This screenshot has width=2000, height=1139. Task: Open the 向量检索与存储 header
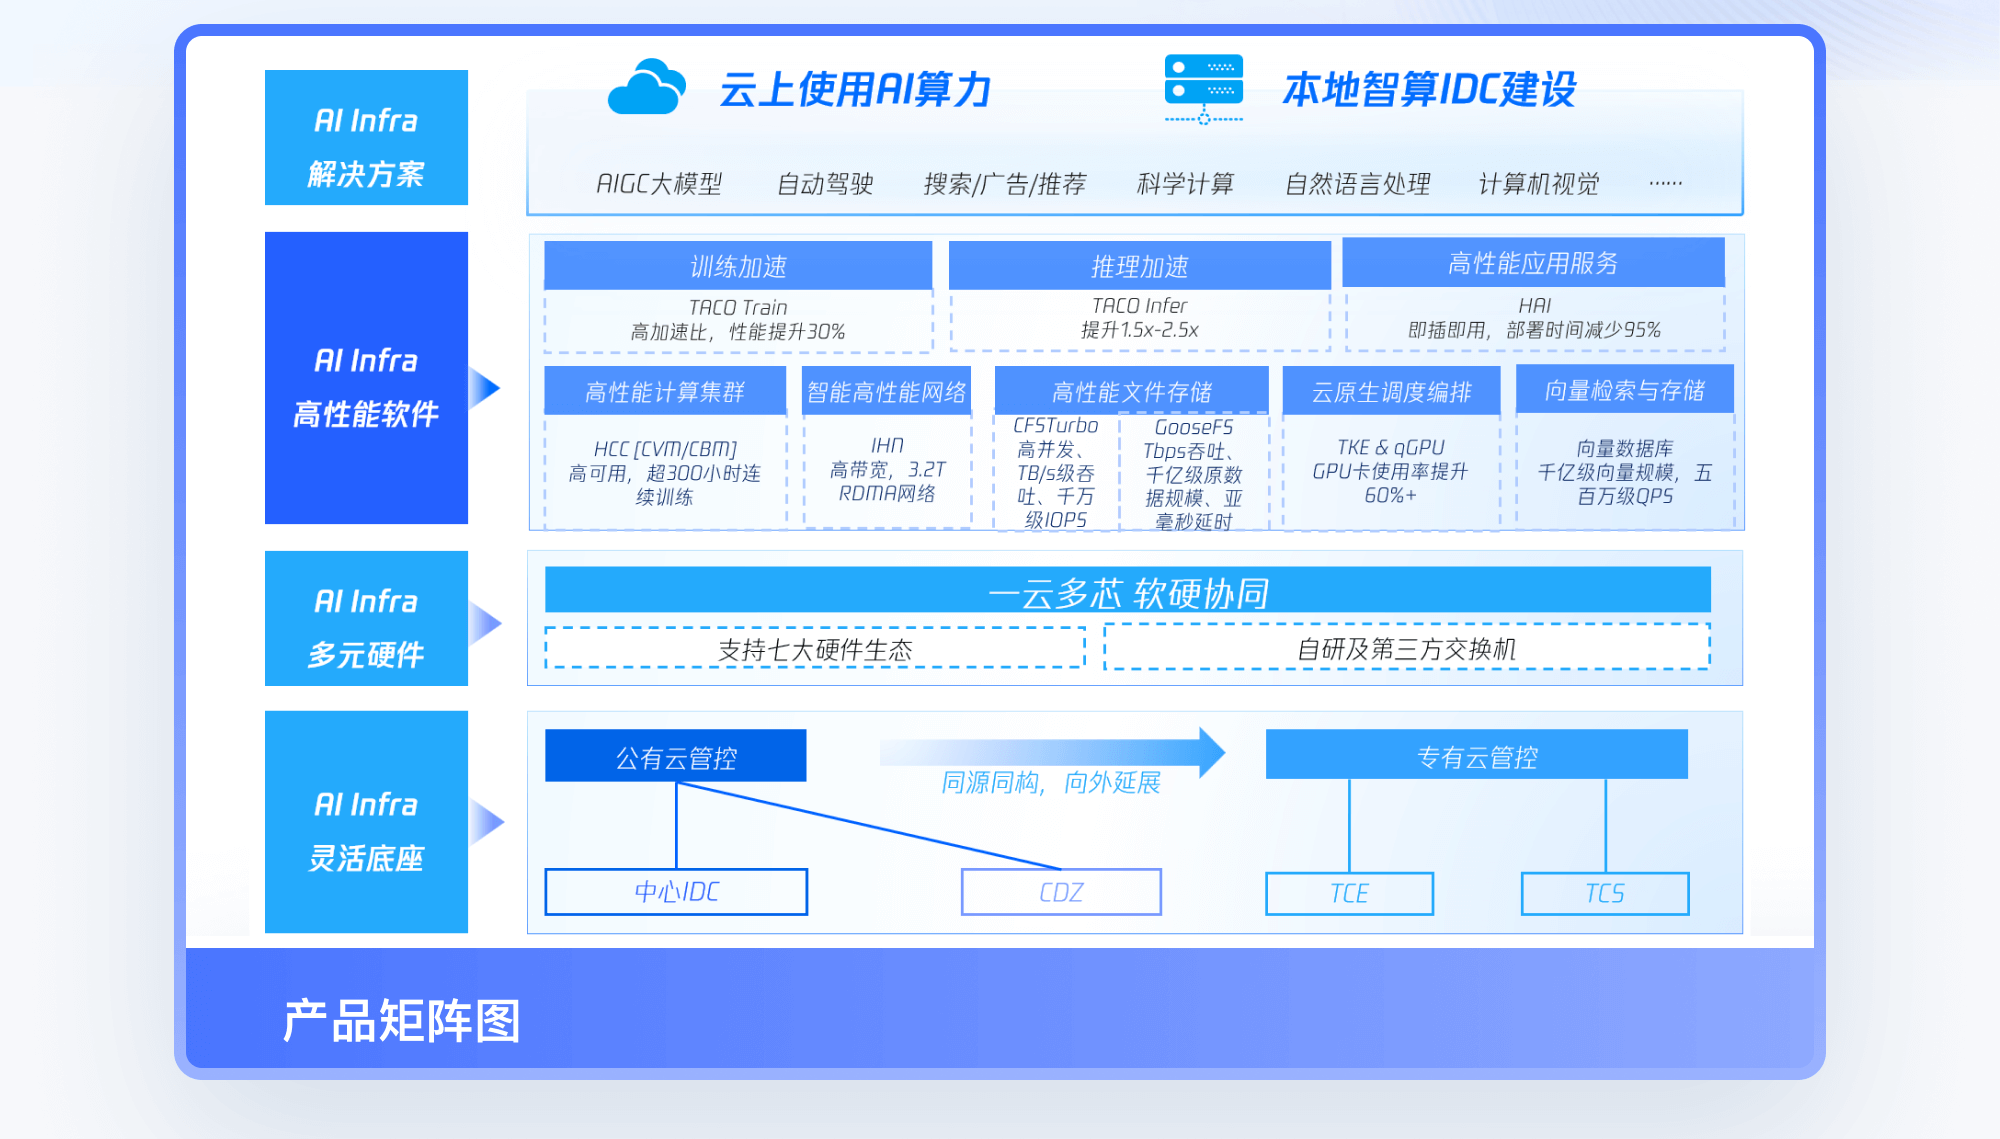coord(1625,389)
